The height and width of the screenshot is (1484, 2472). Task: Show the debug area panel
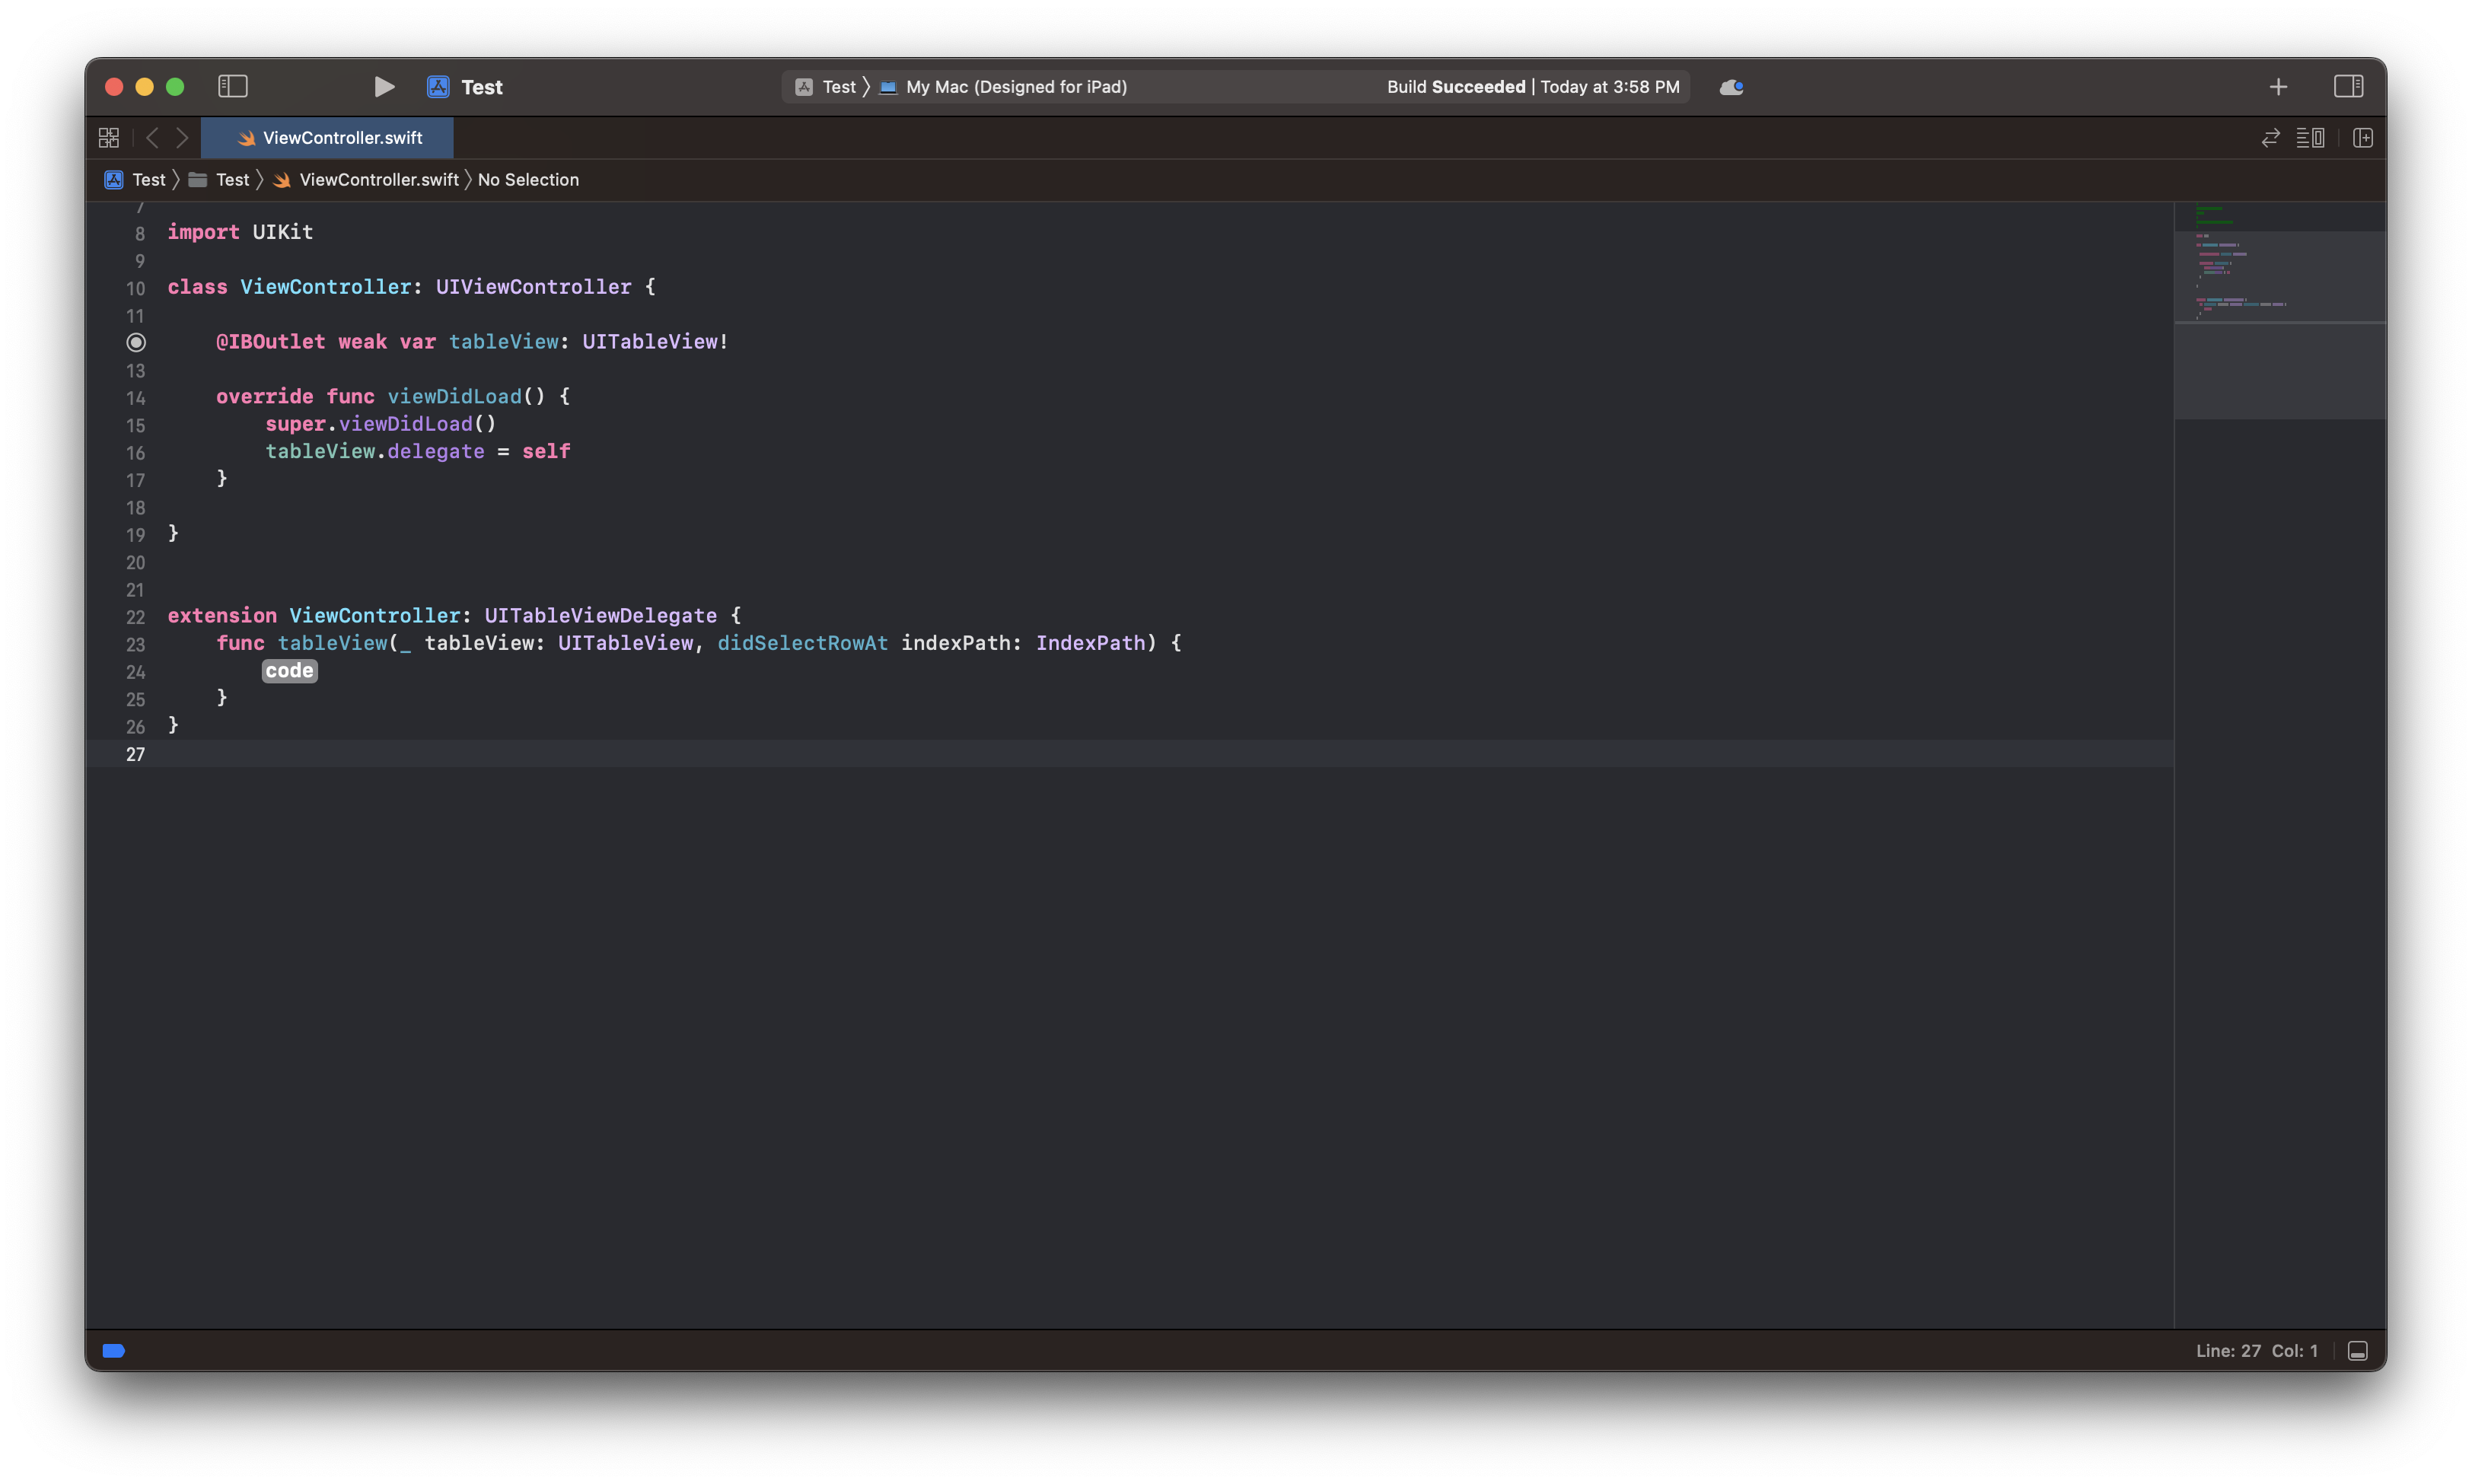2357,1351
